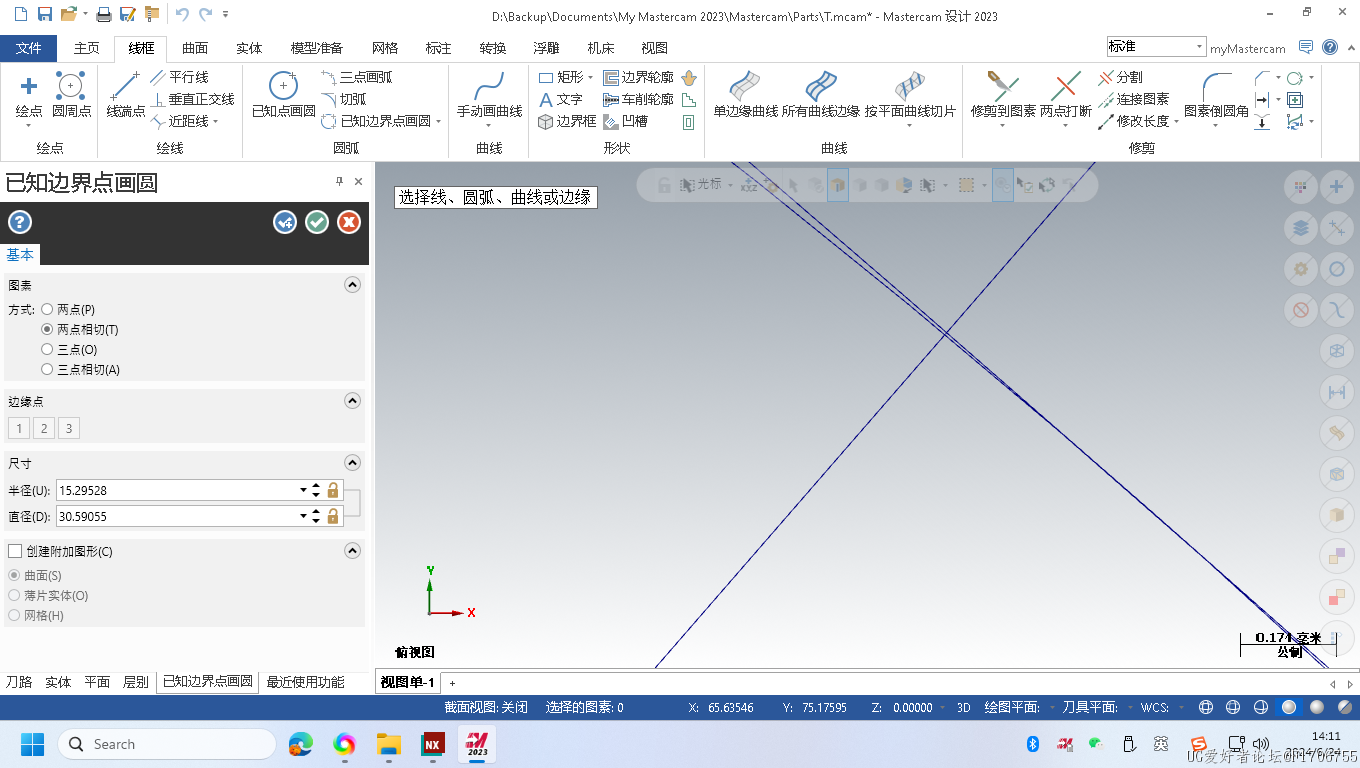Pin the 已知边界点画圆 panel
The width and height of the screenshot is (1360, 768).
(x=339, y=182)
